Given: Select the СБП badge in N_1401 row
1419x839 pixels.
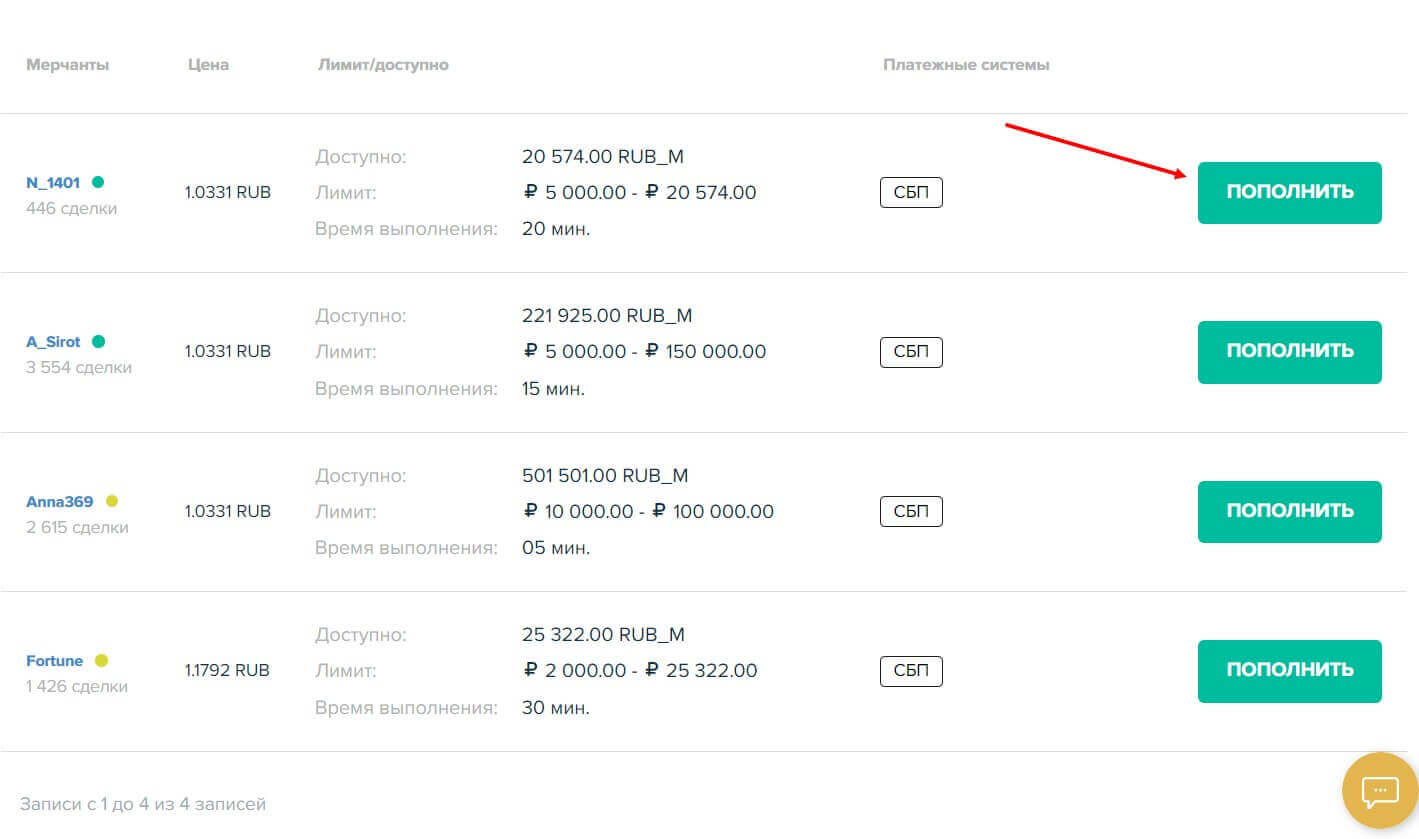Looking at the screenshot, I should pos(911,193).
